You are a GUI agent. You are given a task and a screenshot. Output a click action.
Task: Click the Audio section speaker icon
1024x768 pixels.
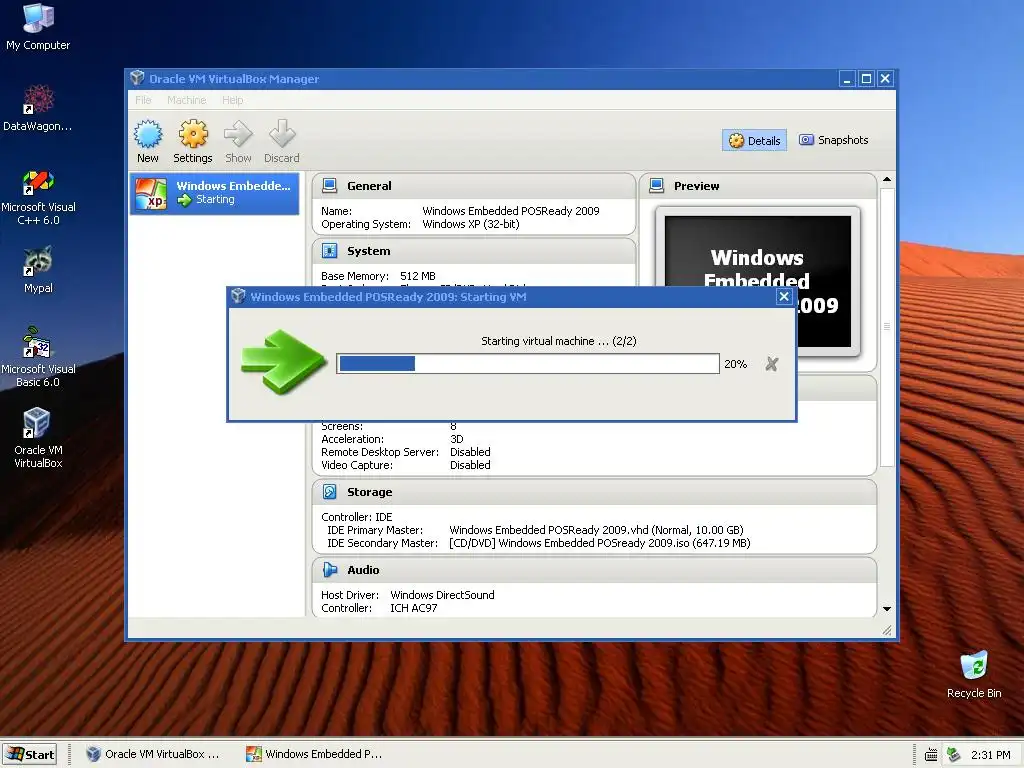[x=330, y=569]
